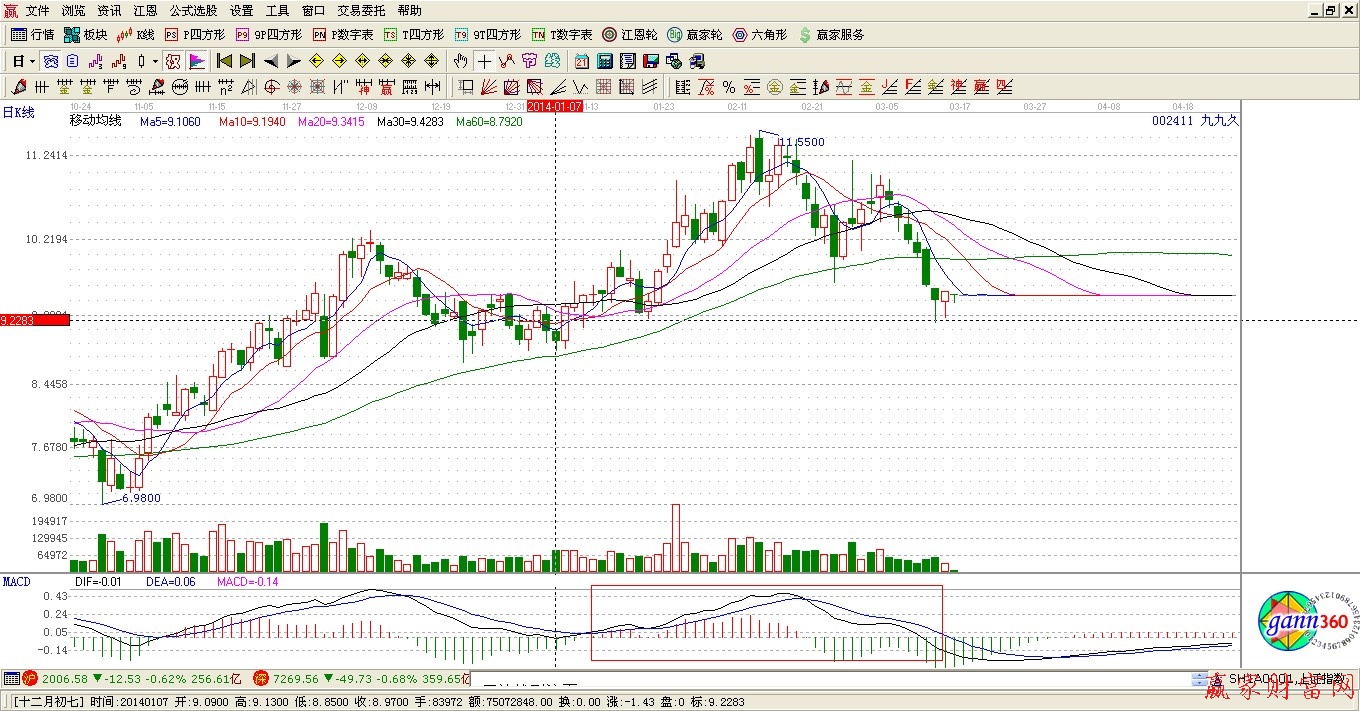Screen dimensions: 1360x711
Task: Open the 六角形 hexagon chart tool
Action: [x=759, y=34]
